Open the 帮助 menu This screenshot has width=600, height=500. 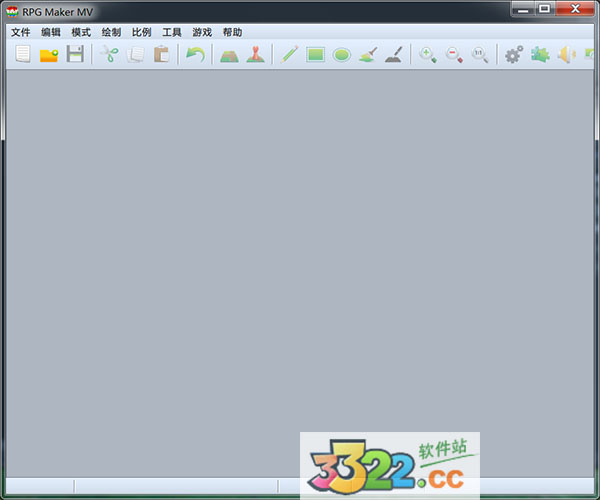(232, 33)
